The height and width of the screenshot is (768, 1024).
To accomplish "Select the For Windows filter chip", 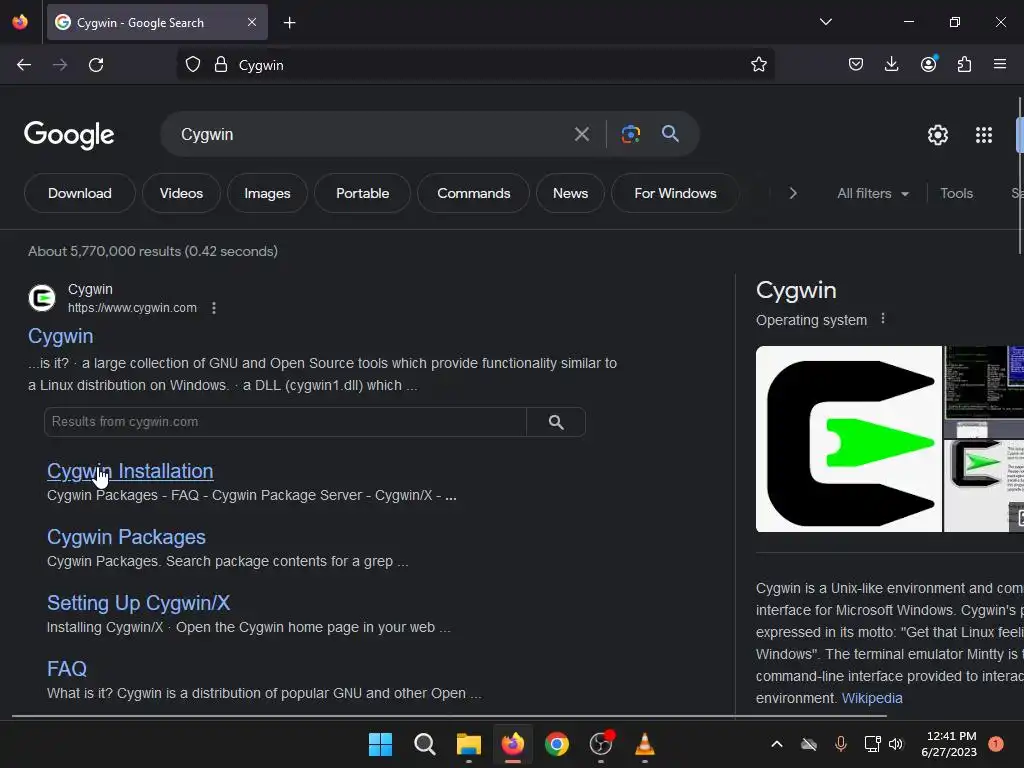I will [675, 193].
